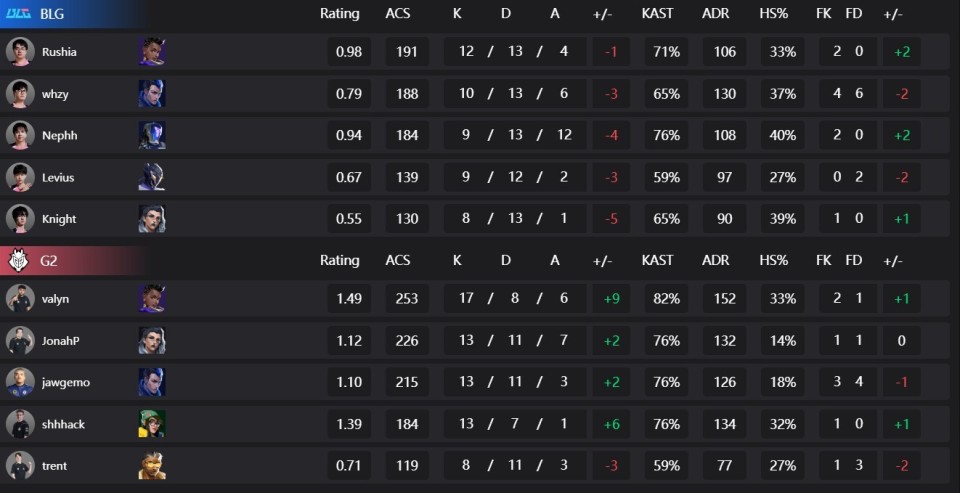960x493 pixels.
Task: Click trent's agent icon
Action: 152,465
